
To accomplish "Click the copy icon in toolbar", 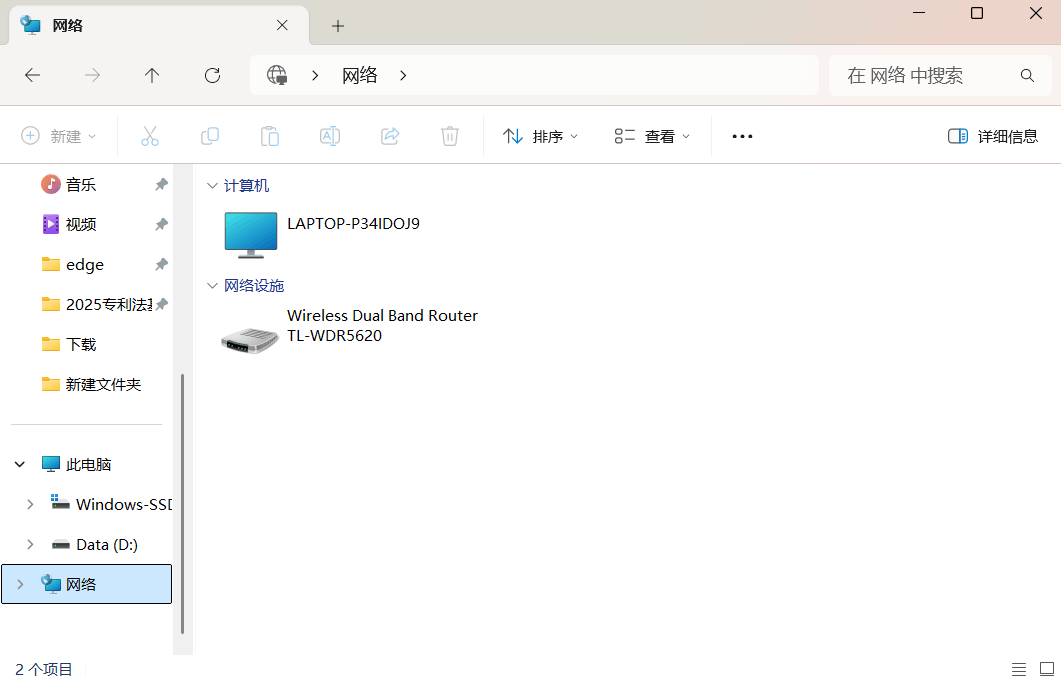I will 210,136.
